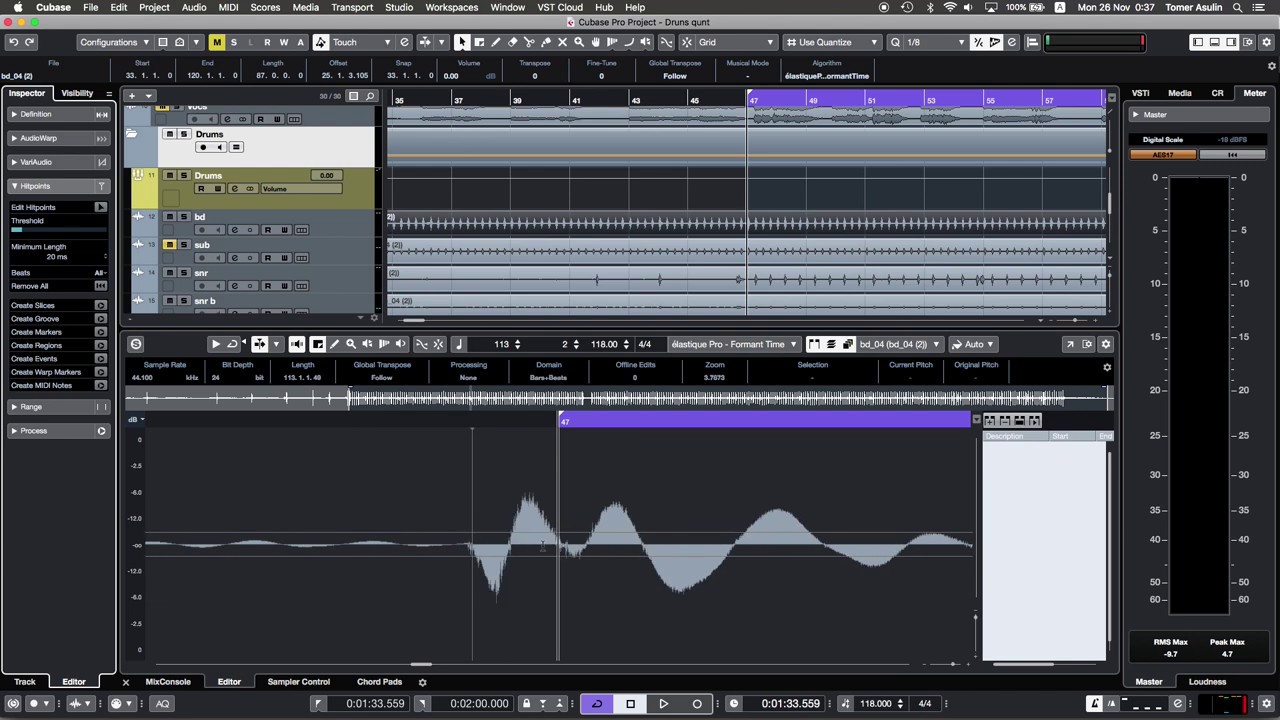Click the Undo arrow in toolbar
The width and height of the screenshot is (1280, 720).
point(14,42)
